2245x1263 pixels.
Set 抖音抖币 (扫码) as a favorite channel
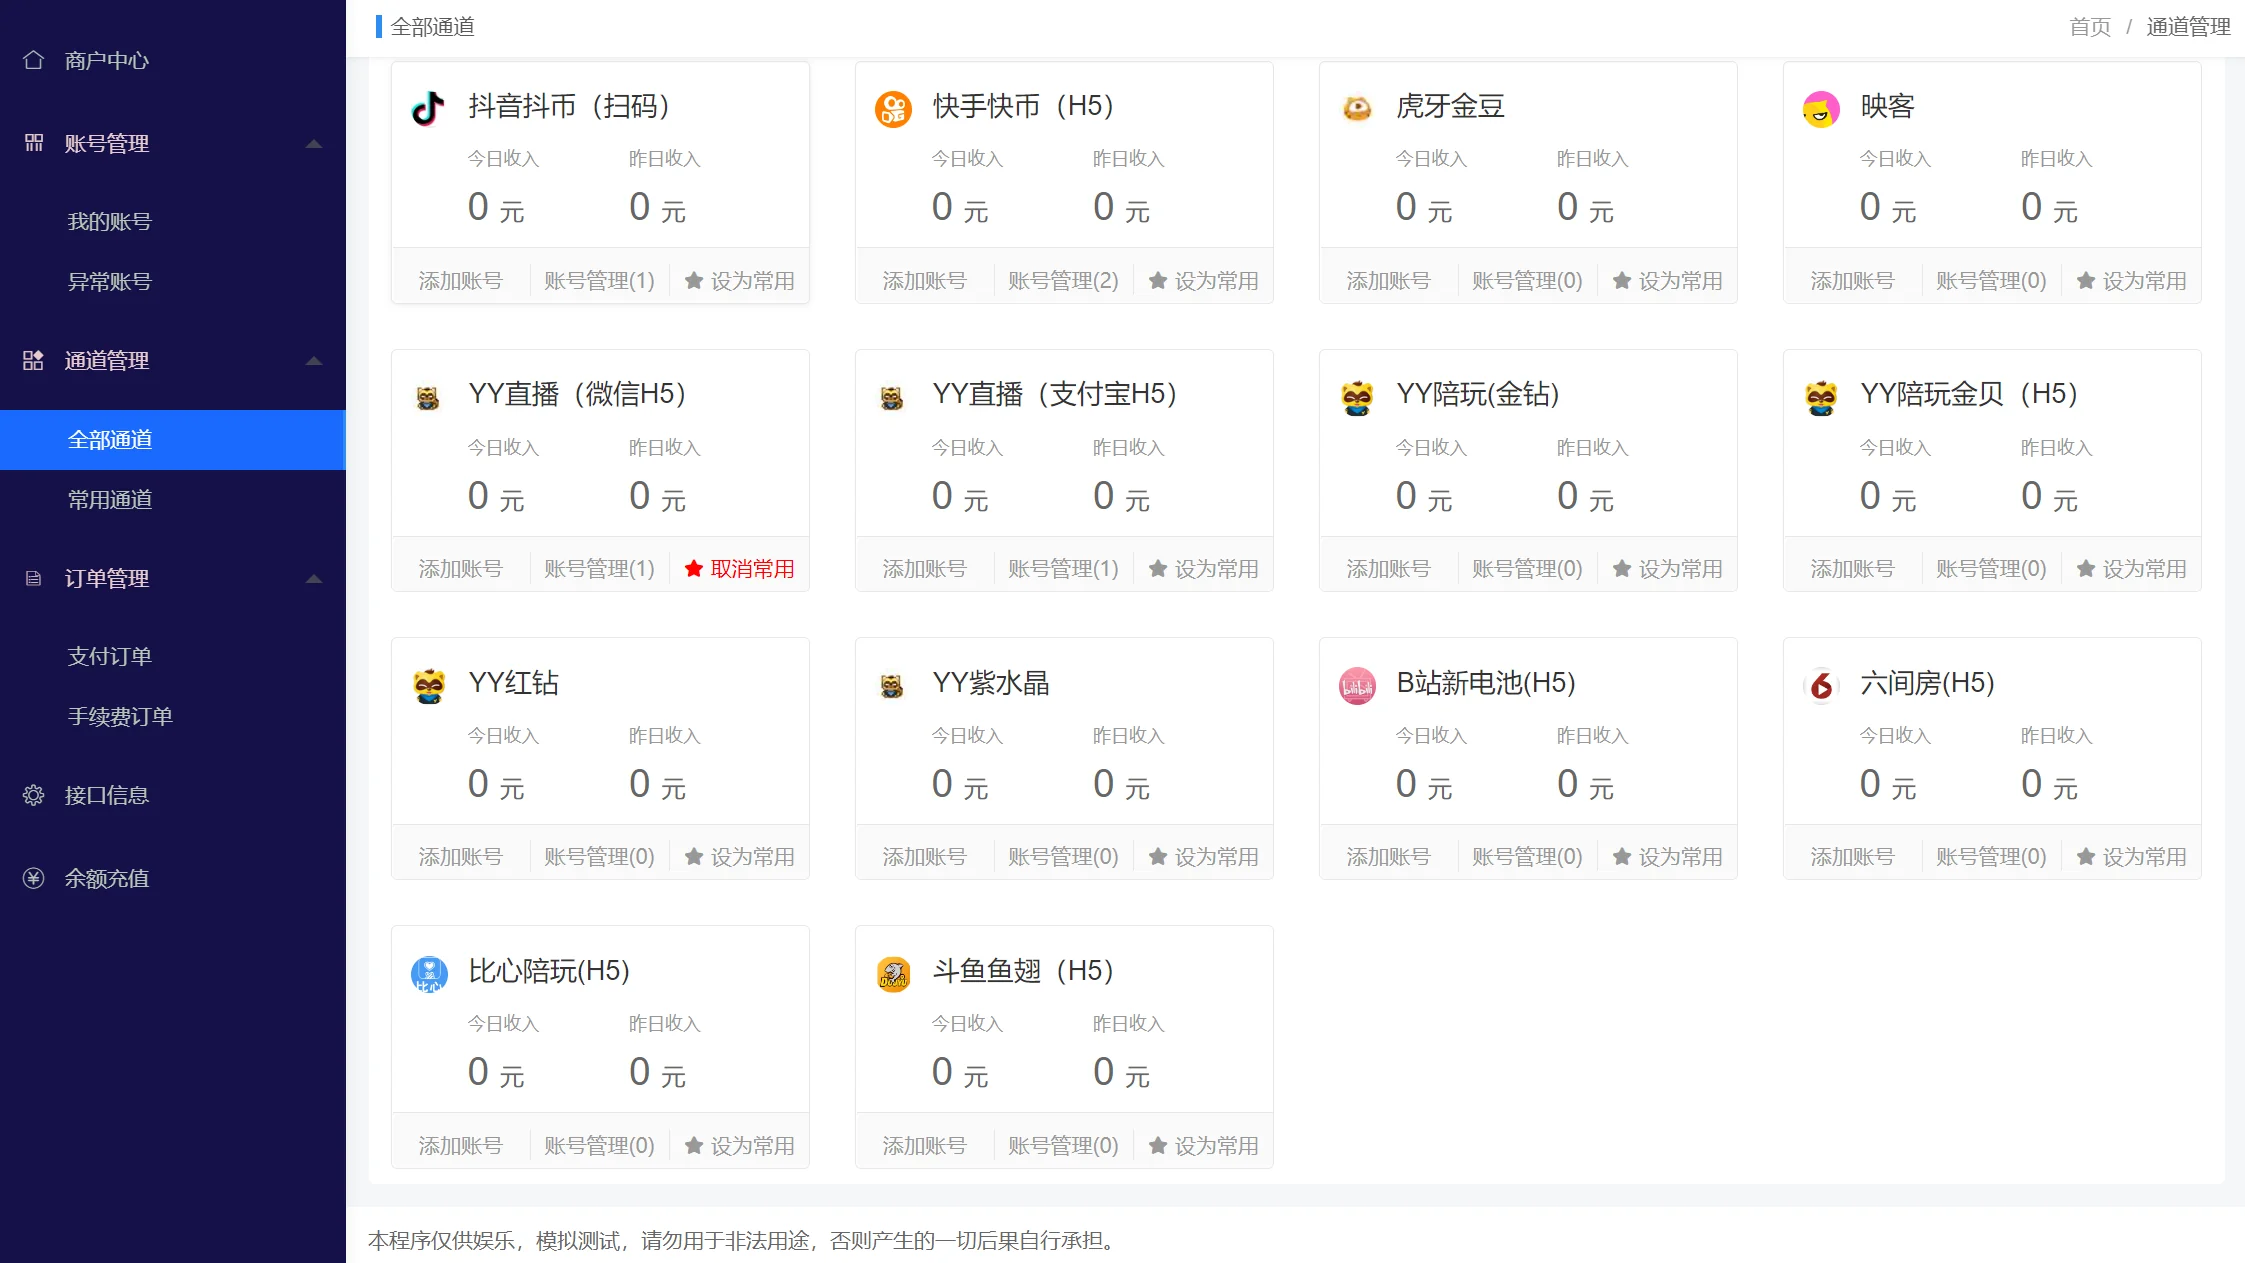coord(740,281)
